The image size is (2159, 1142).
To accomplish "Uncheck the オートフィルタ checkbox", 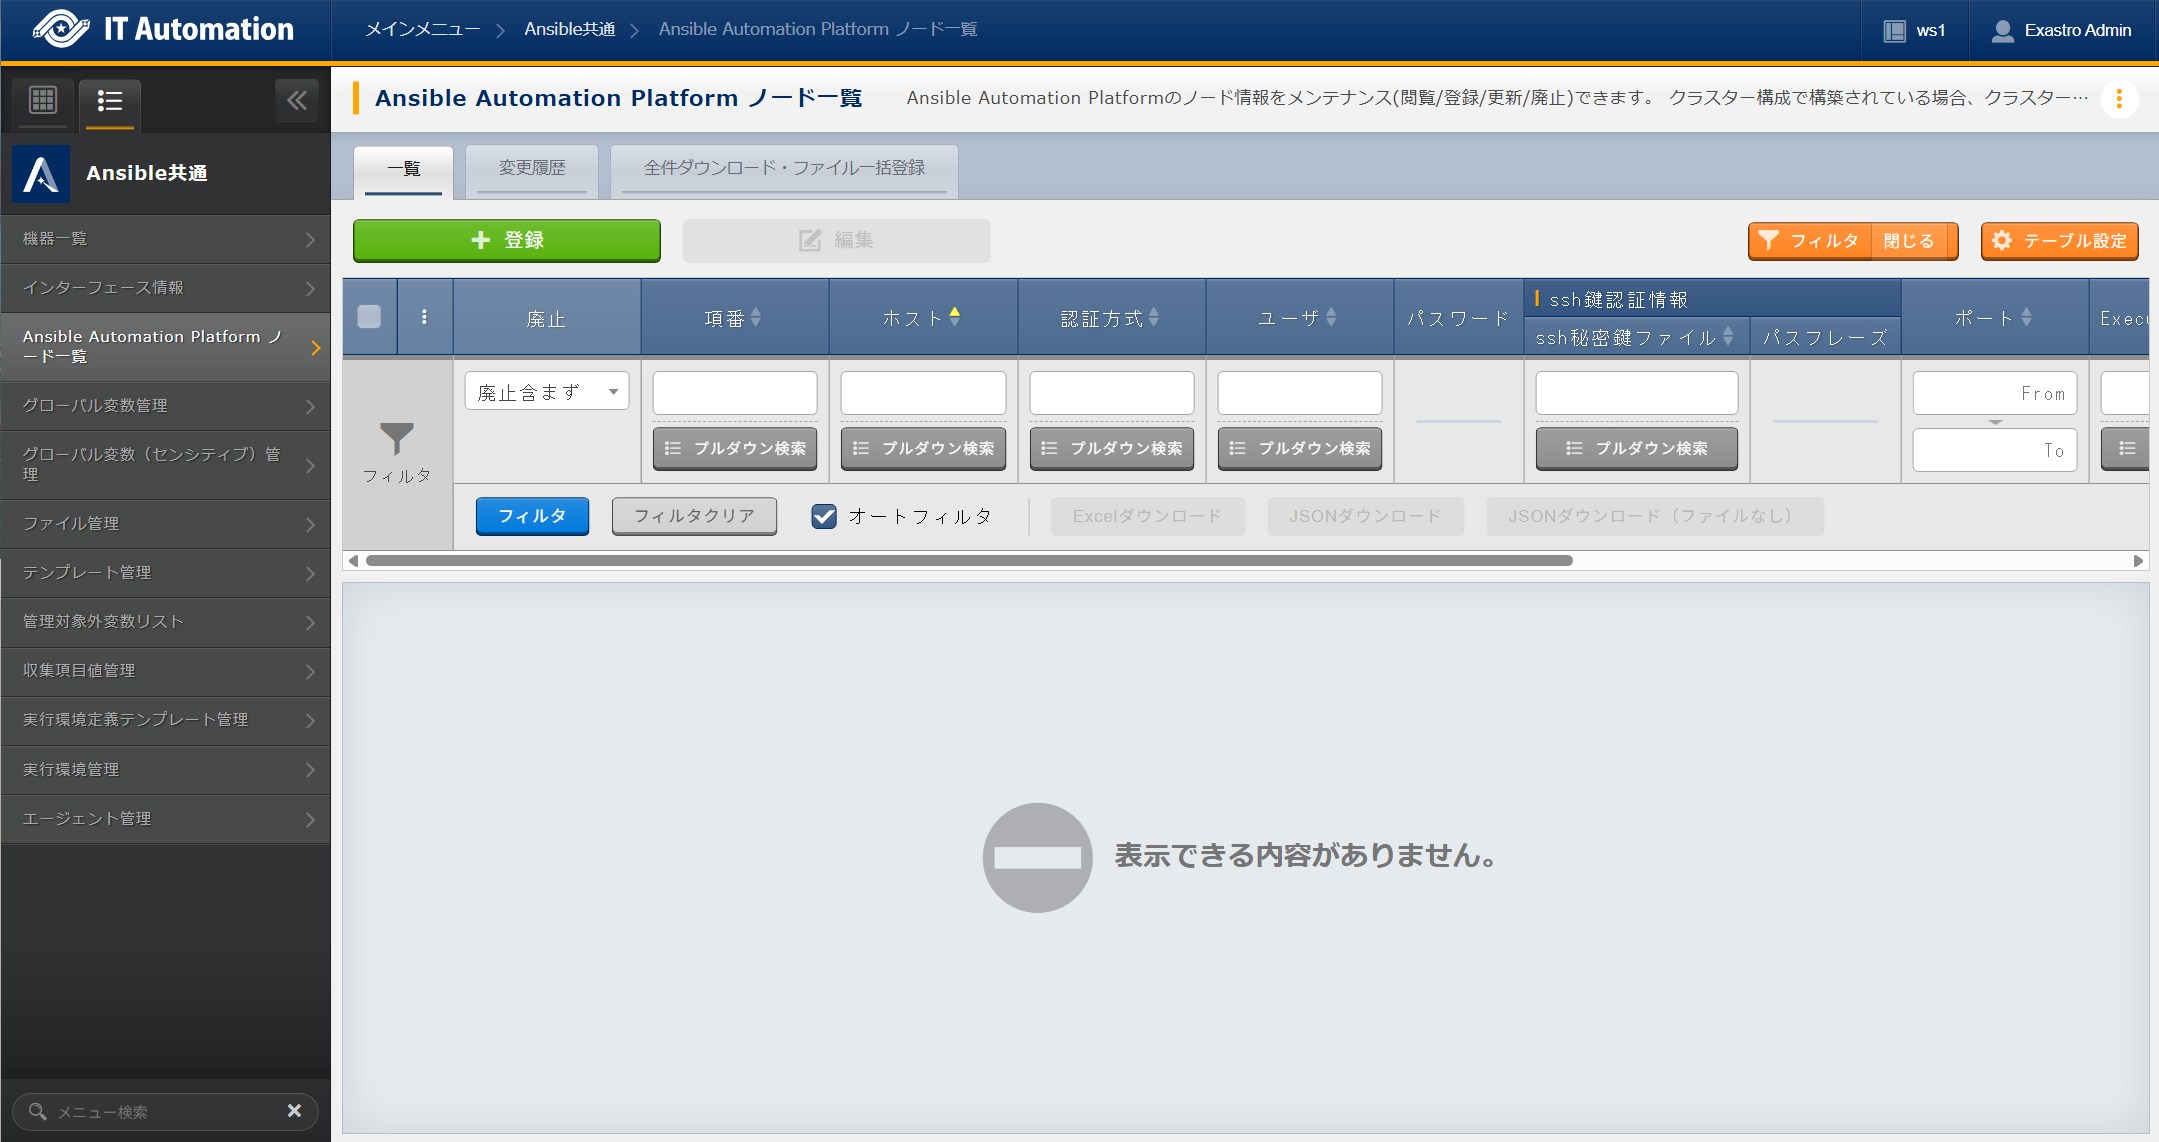I will [x=824, y=516].
